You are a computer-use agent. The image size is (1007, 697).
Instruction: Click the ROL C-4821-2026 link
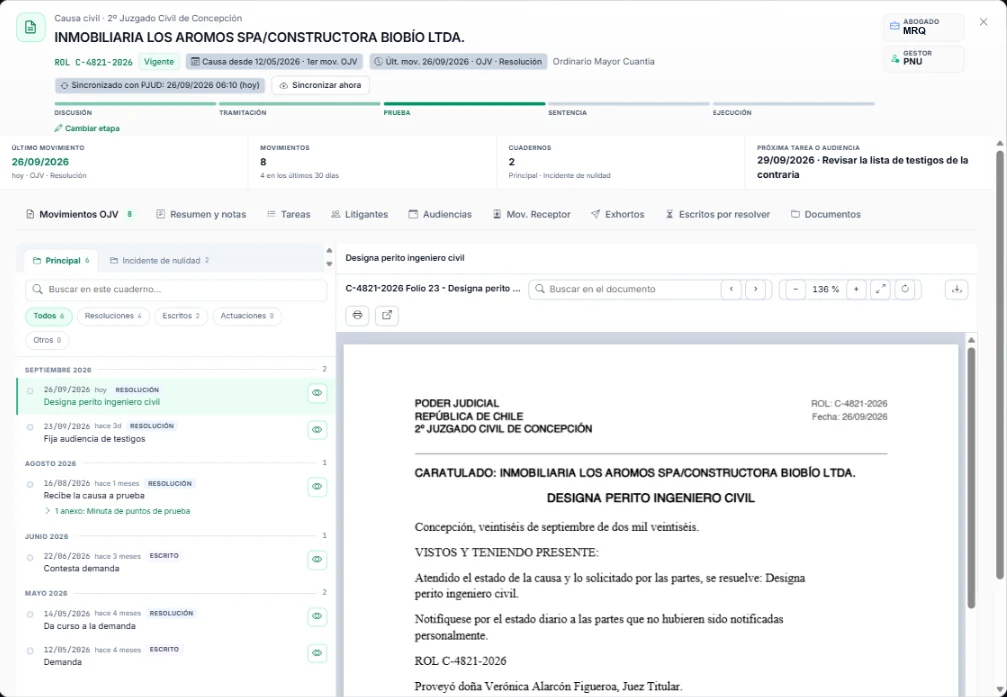point(93,62)
